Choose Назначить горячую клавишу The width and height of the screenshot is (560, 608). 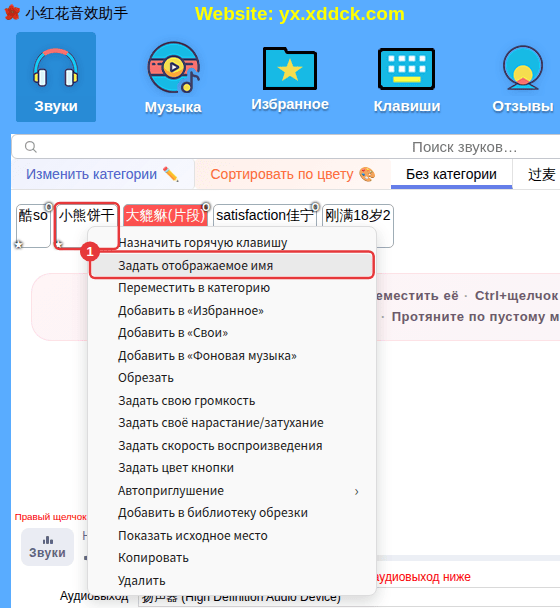(x=232, y=243)
